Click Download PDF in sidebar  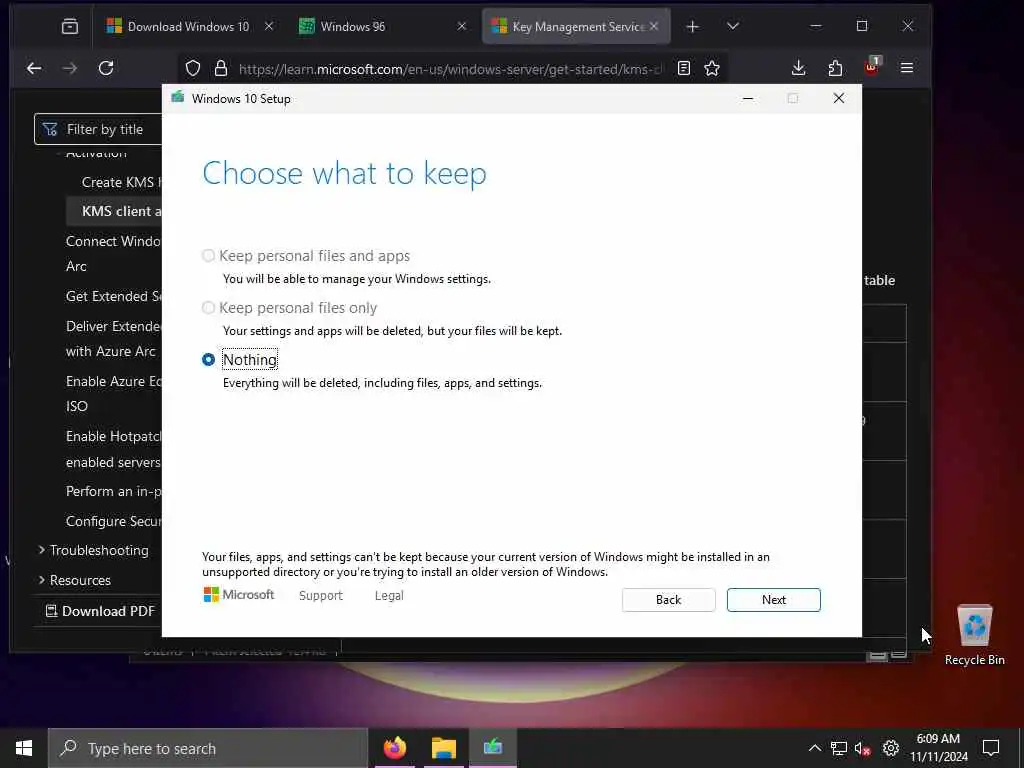click(100, 611)
